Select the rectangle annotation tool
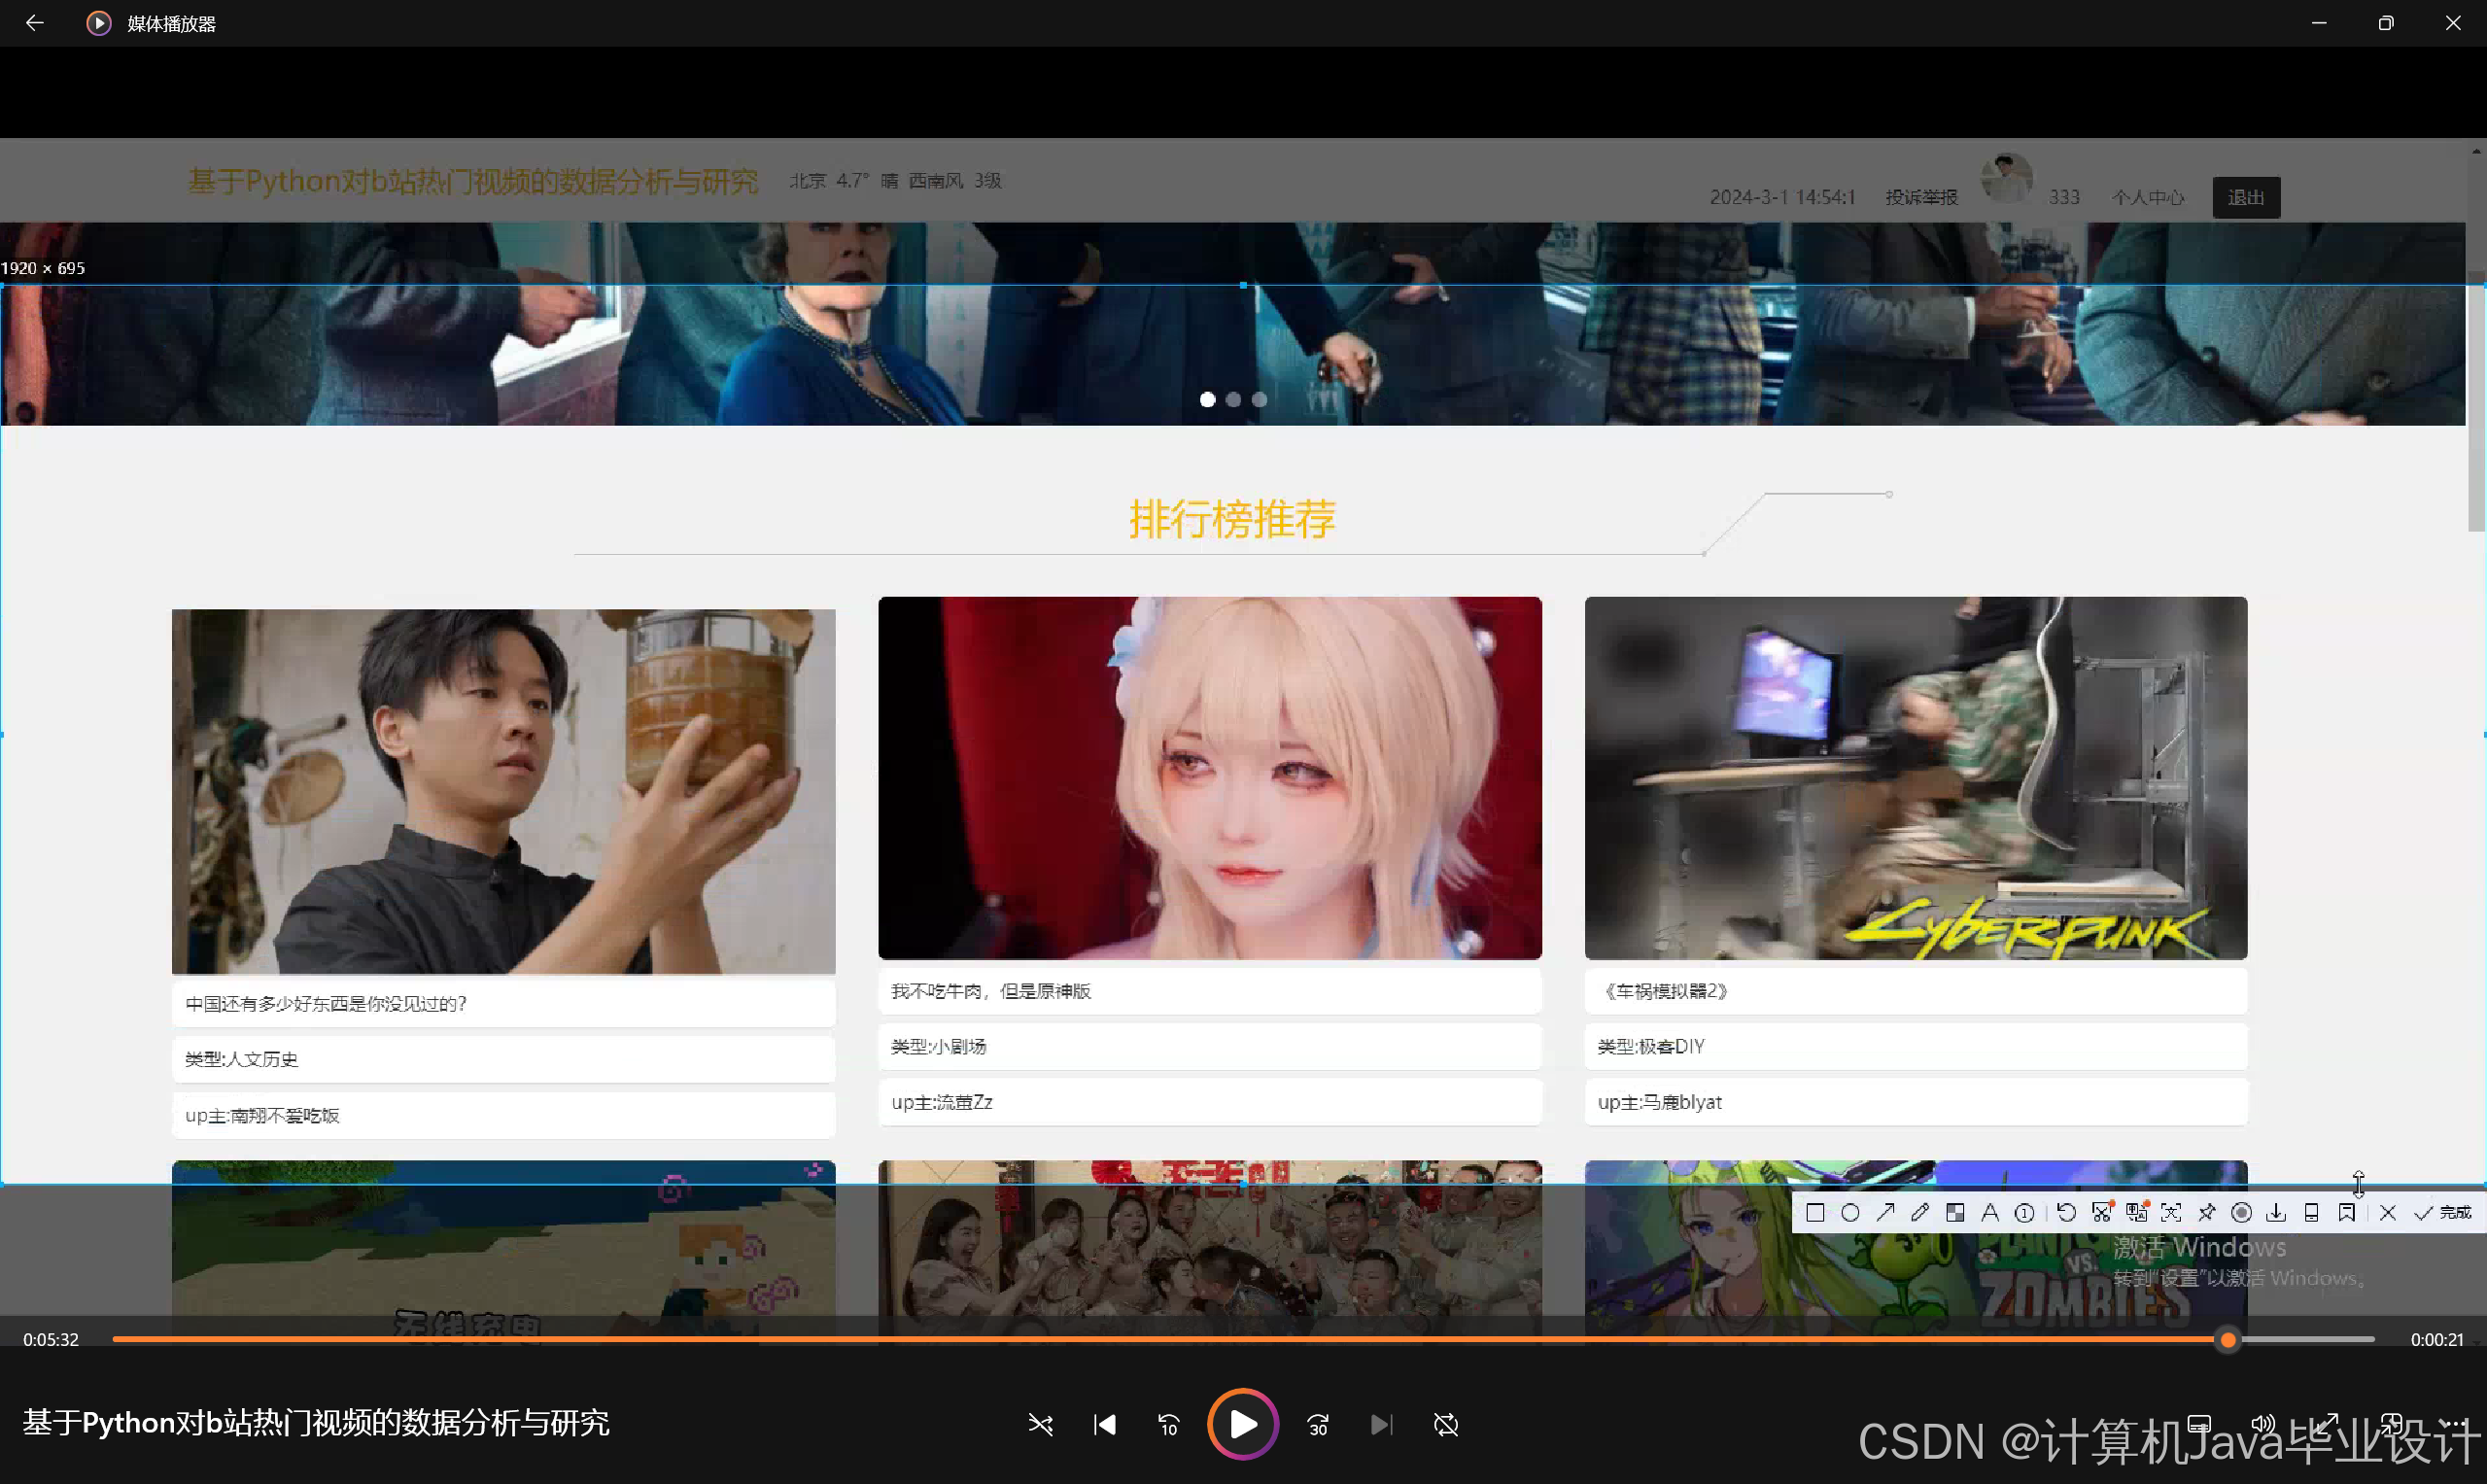This screenshot has height=1484, width=2487. tap(1815, 1213)
